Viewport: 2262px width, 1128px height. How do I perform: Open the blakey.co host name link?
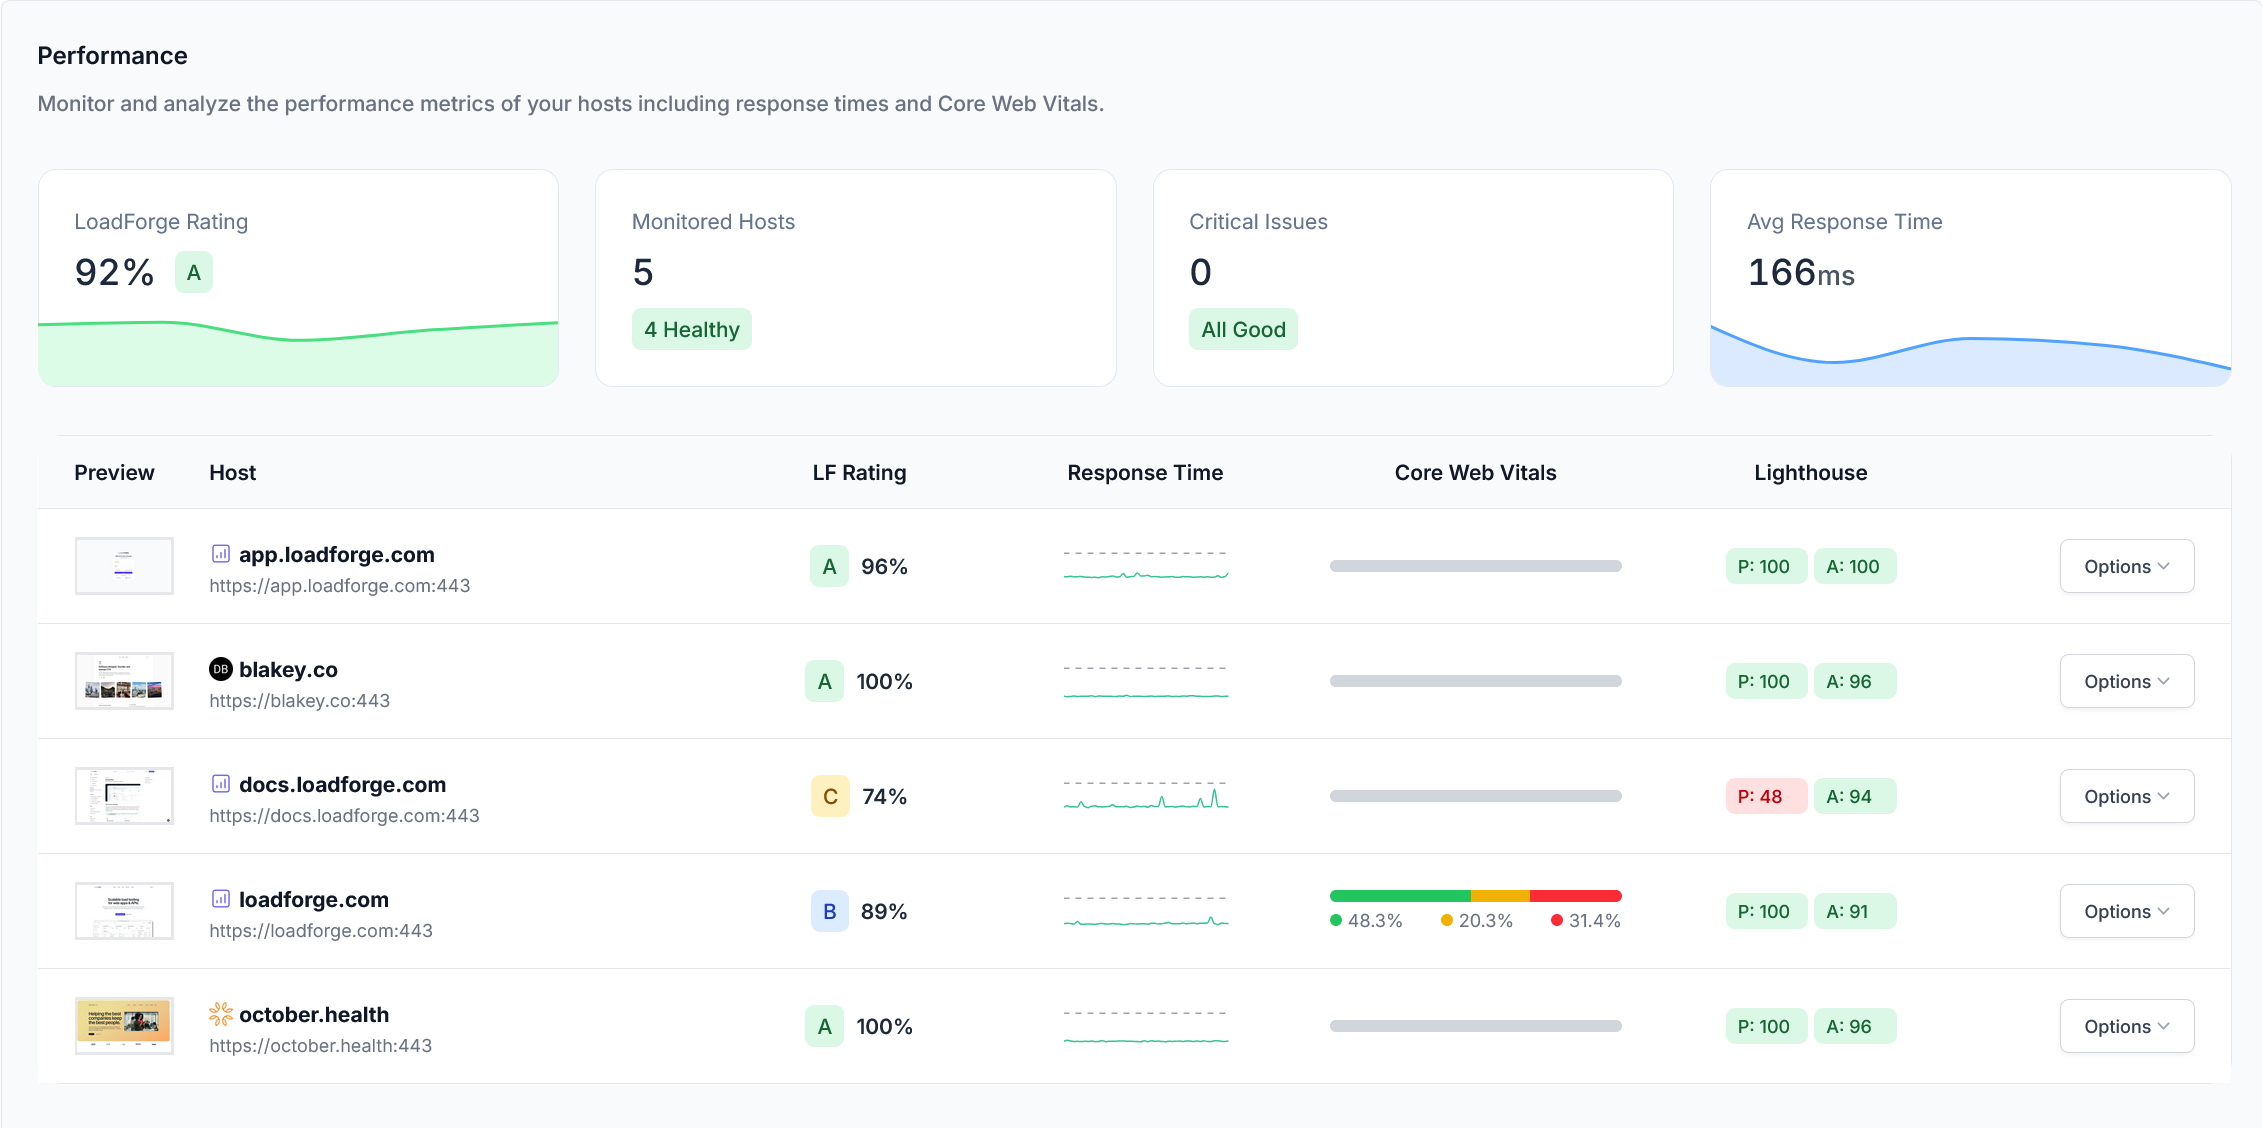(288, 669)
